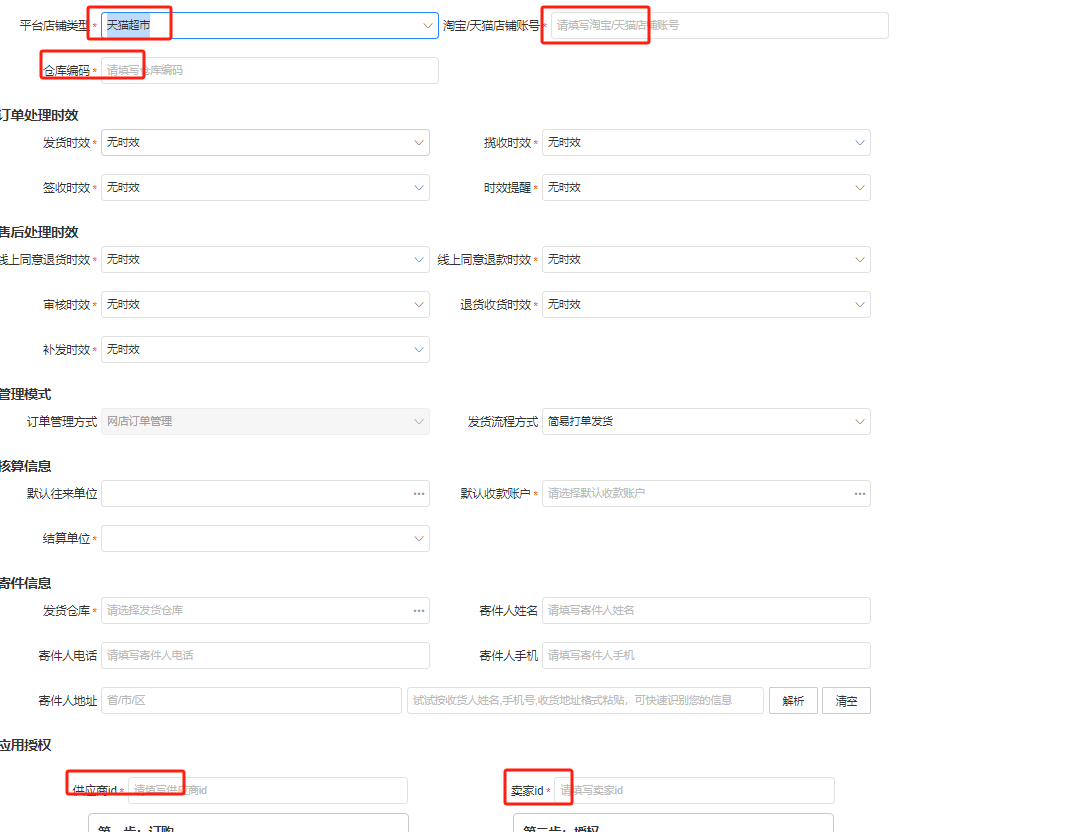Click the 淘宝/天猫店铺账号 input field
This screenshot has width=1090, height=832.
(719, 26)
